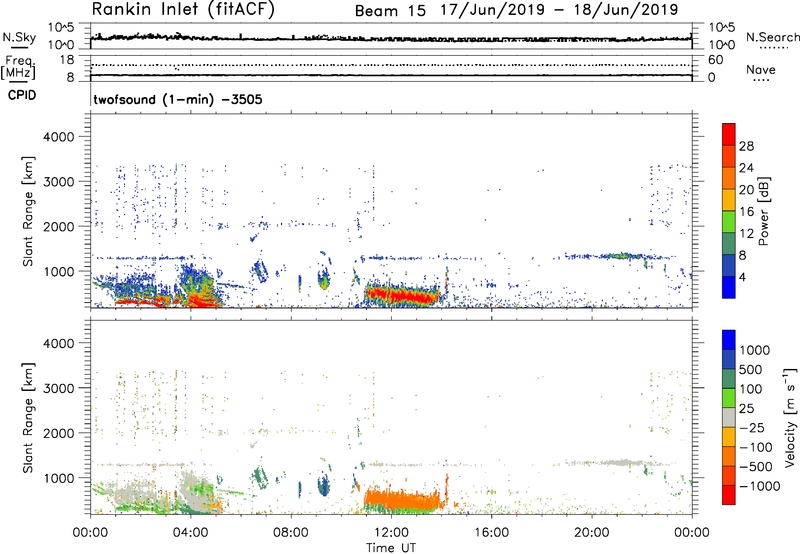Click the '20:00' time axis tick label
The width and height of the screenshot is (800, 554).
pos(592,533)
